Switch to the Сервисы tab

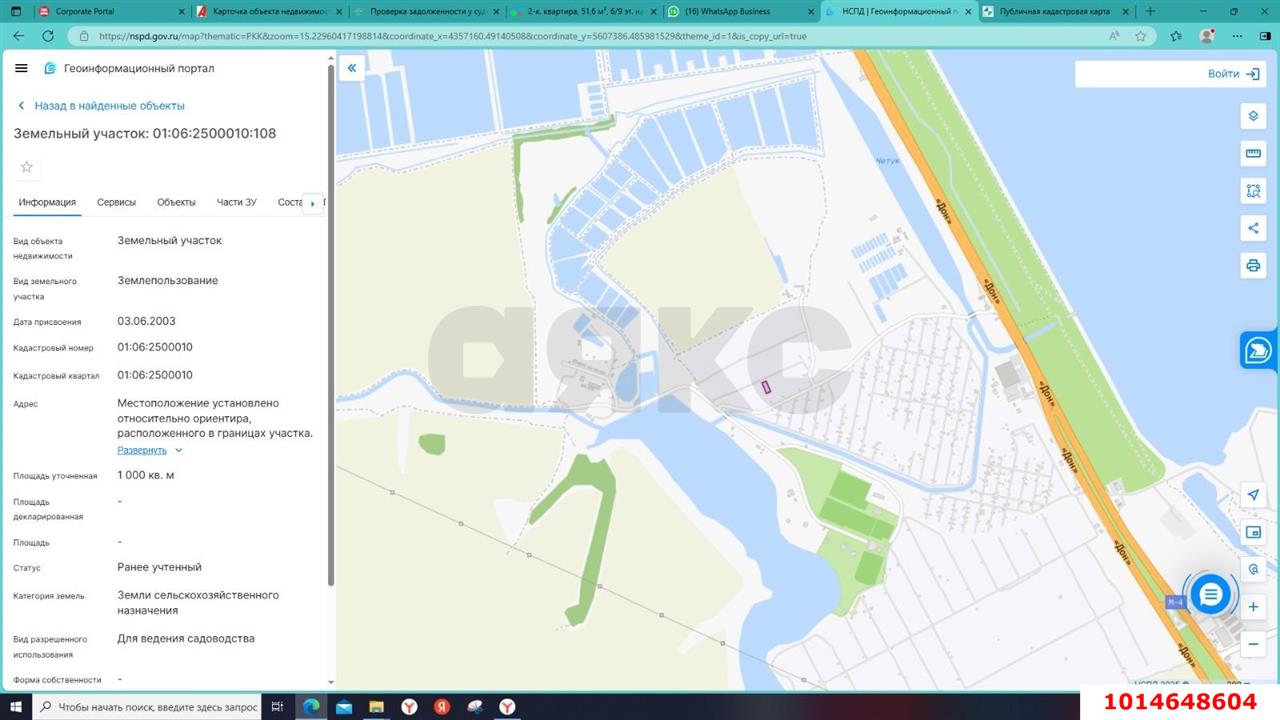pos(116,202)
